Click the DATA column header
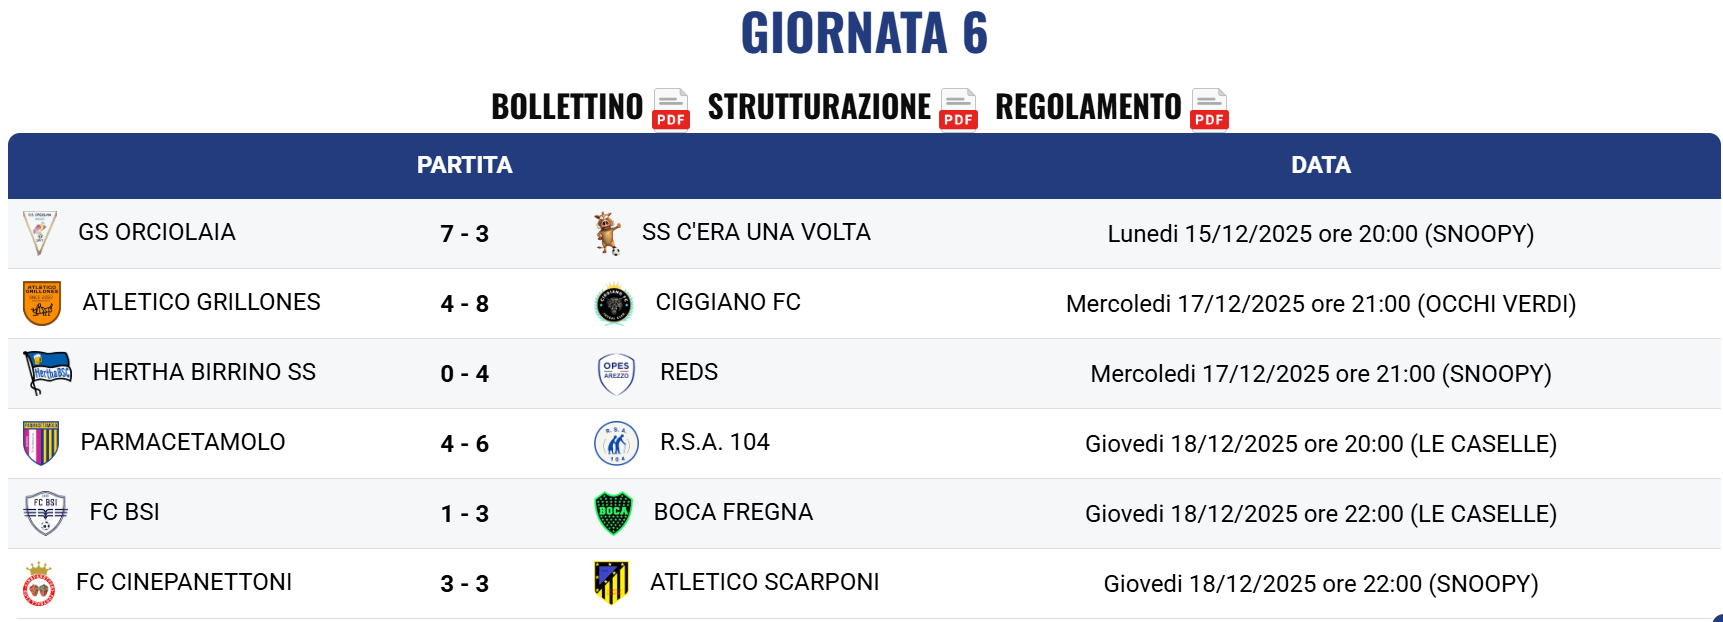The image size is (1723, 622). pyautogui.click(x=1320, y=165)
